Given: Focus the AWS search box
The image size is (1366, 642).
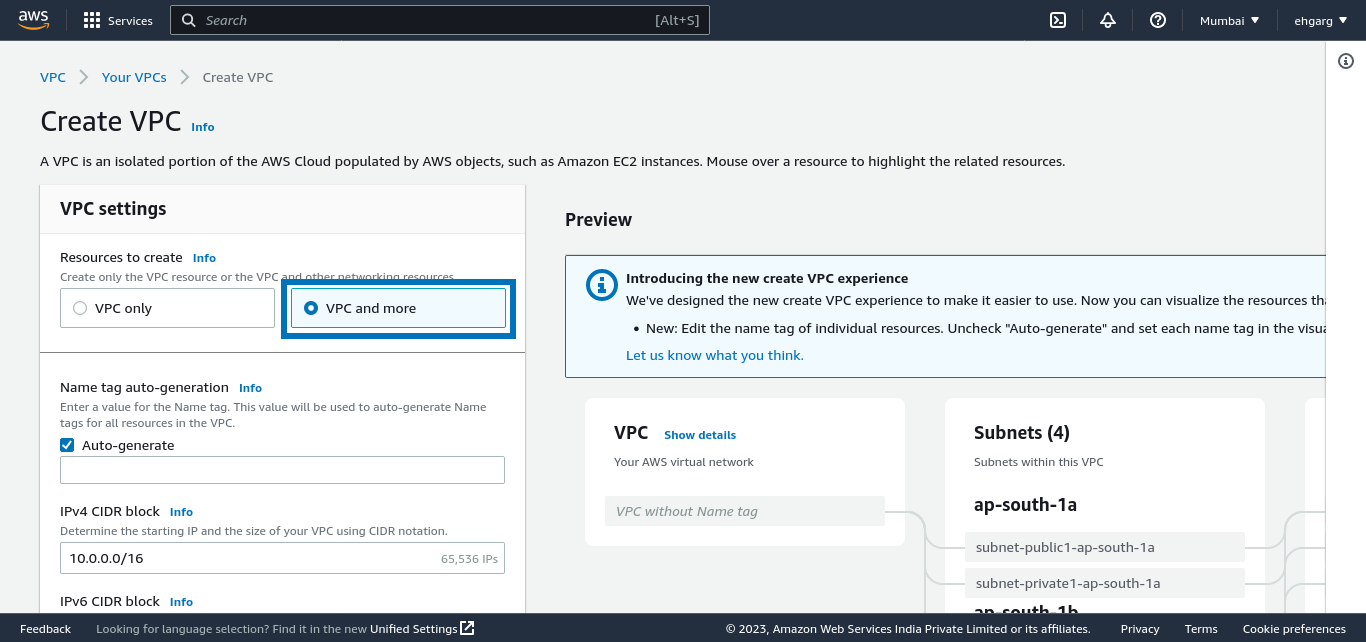Looking at the screenshot, I should point(440,20).
